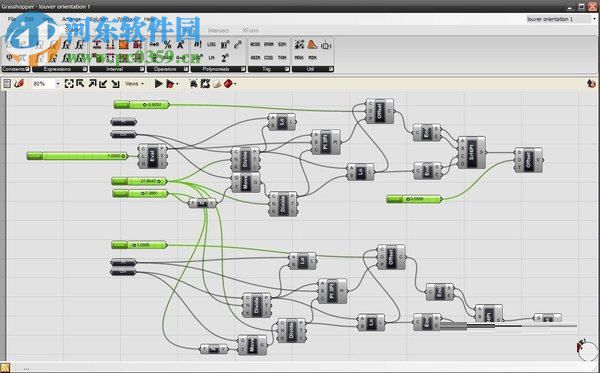Open the red gem icon's dropdown arrow
This screenshot has width=600, height=373.
235,84
